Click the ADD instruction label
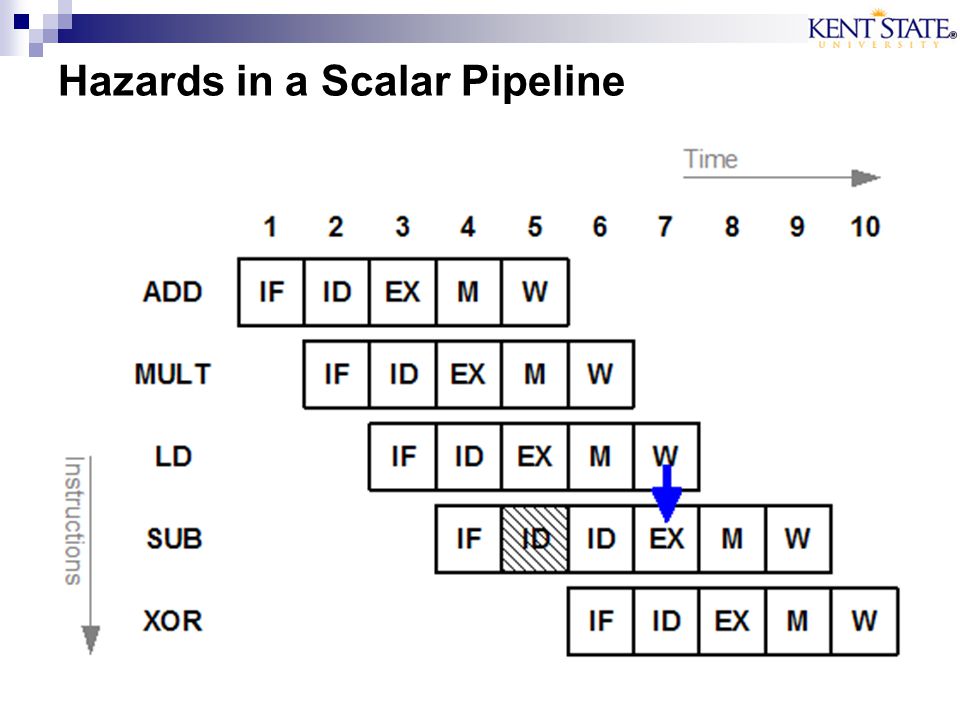This screenshot has width=960, height=720. coord(173,292)
